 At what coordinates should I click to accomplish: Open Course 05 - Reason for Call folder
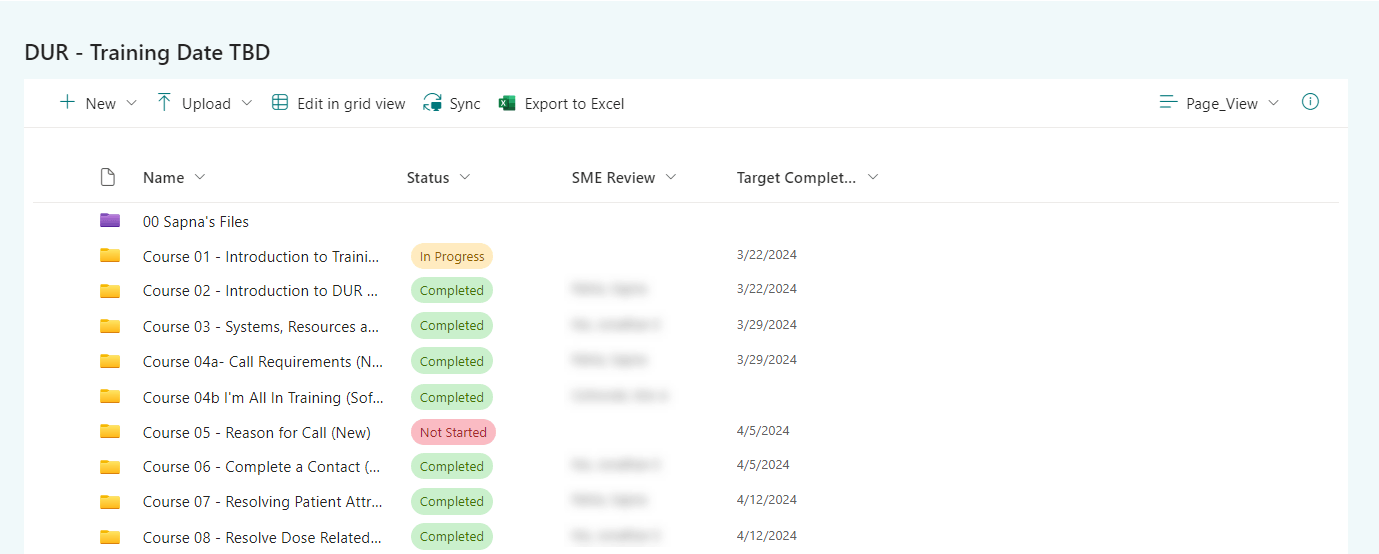coord(257,432)
